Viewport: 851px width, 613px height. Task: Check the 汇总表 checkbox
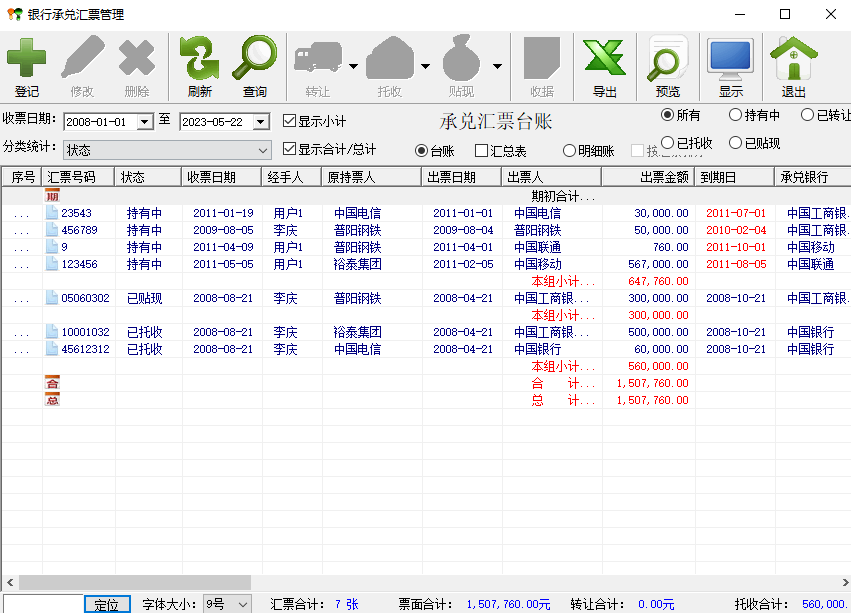[x=481, y=150]
